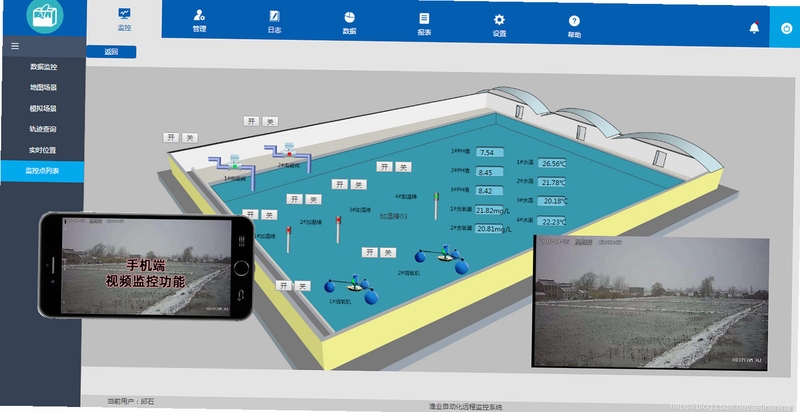Click the teal app logo
This screenshot has width=800, height=412.
pyautogui.click(x=45, y=15)
